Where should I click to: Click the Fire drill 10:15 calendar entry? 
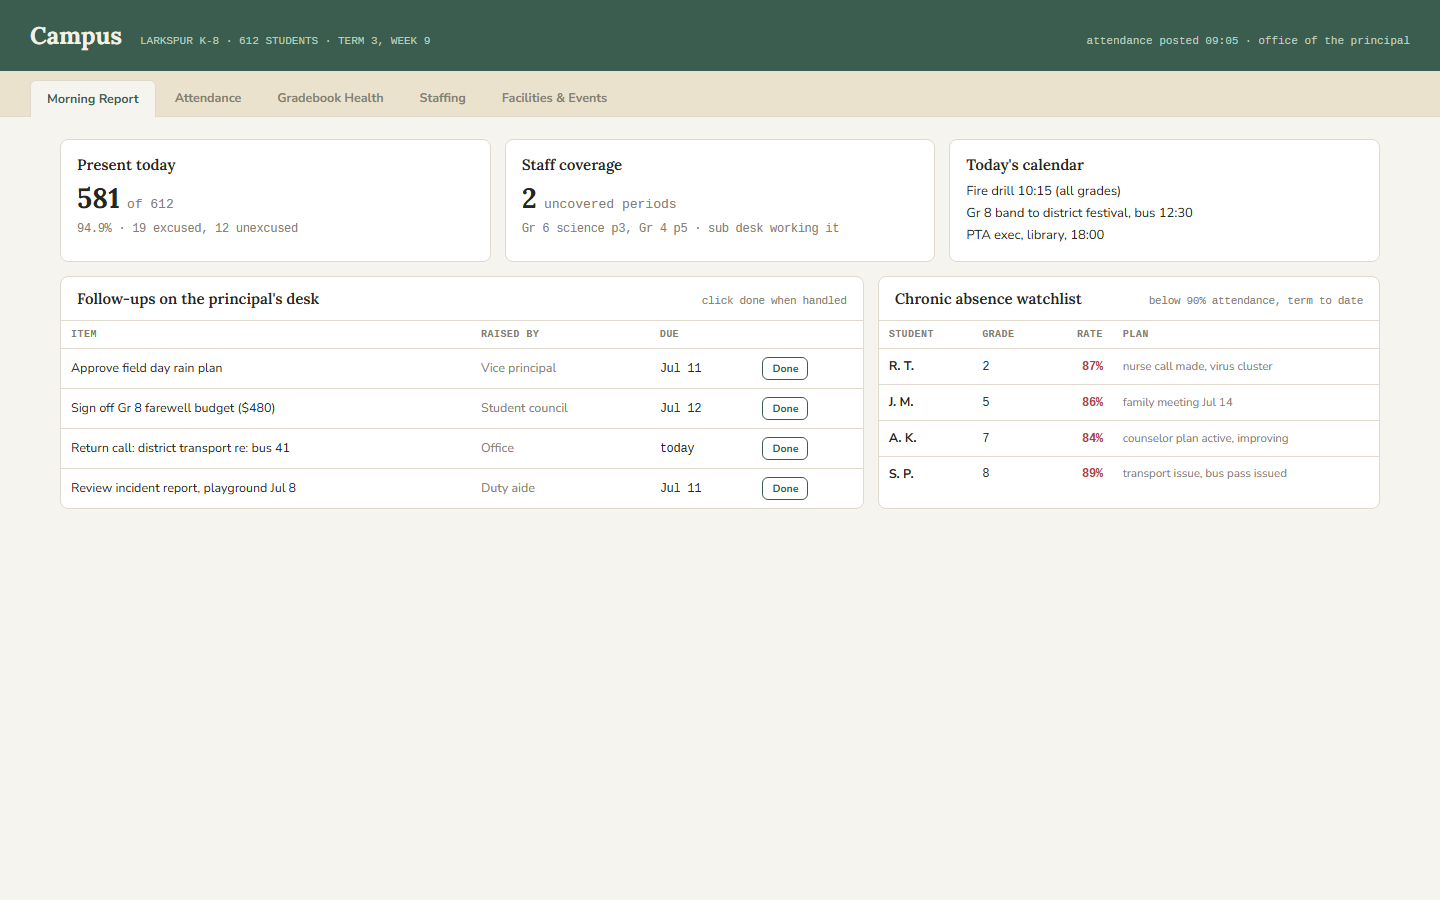coord(1043,191)
